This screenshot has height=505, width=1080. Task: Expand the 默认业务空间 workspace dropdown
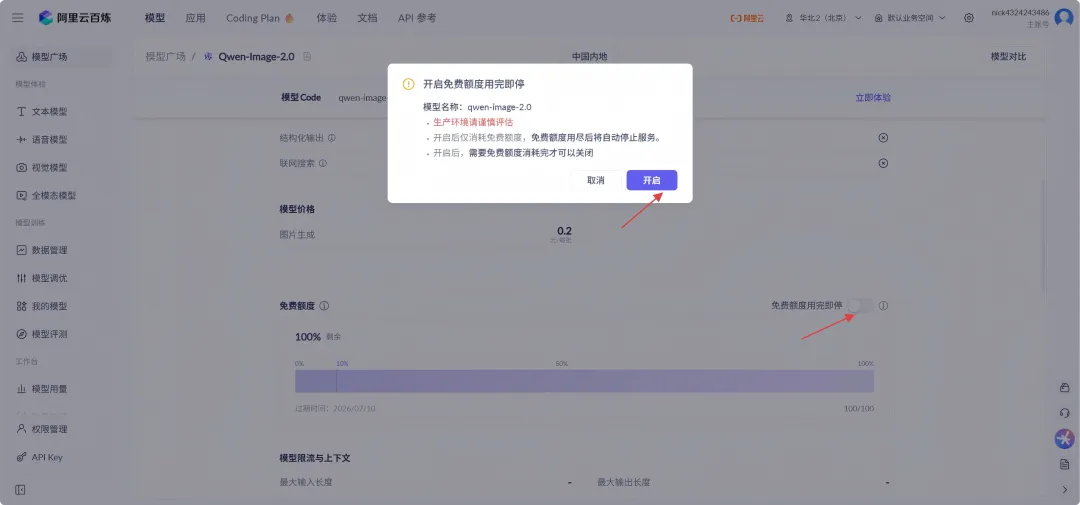(x=910, y=18)
